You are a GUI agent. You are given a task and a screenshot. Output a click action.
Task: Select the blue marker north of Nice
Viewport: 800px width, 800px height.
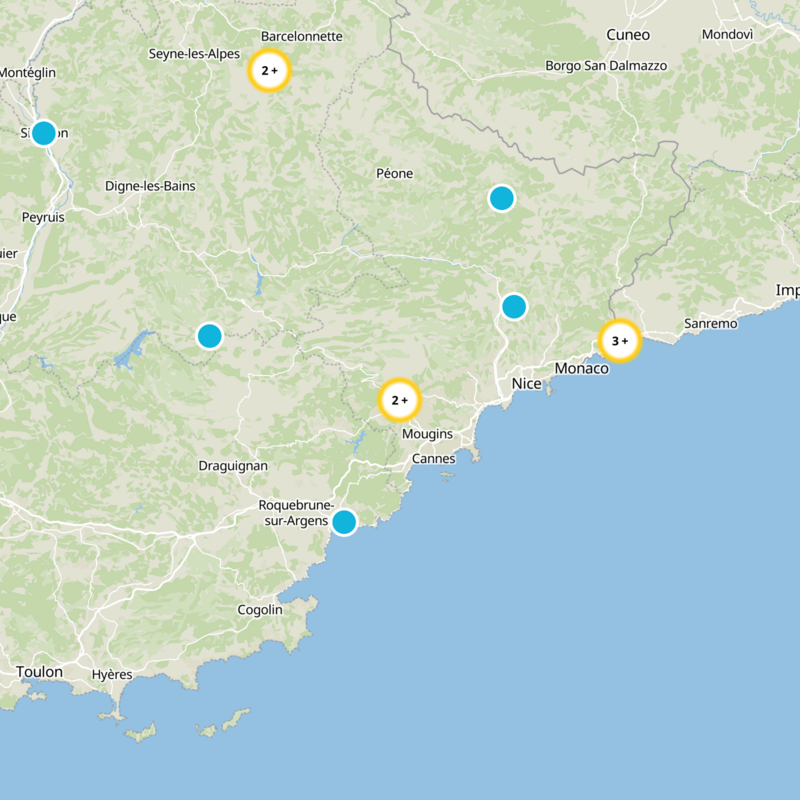[x=514, y=306]
